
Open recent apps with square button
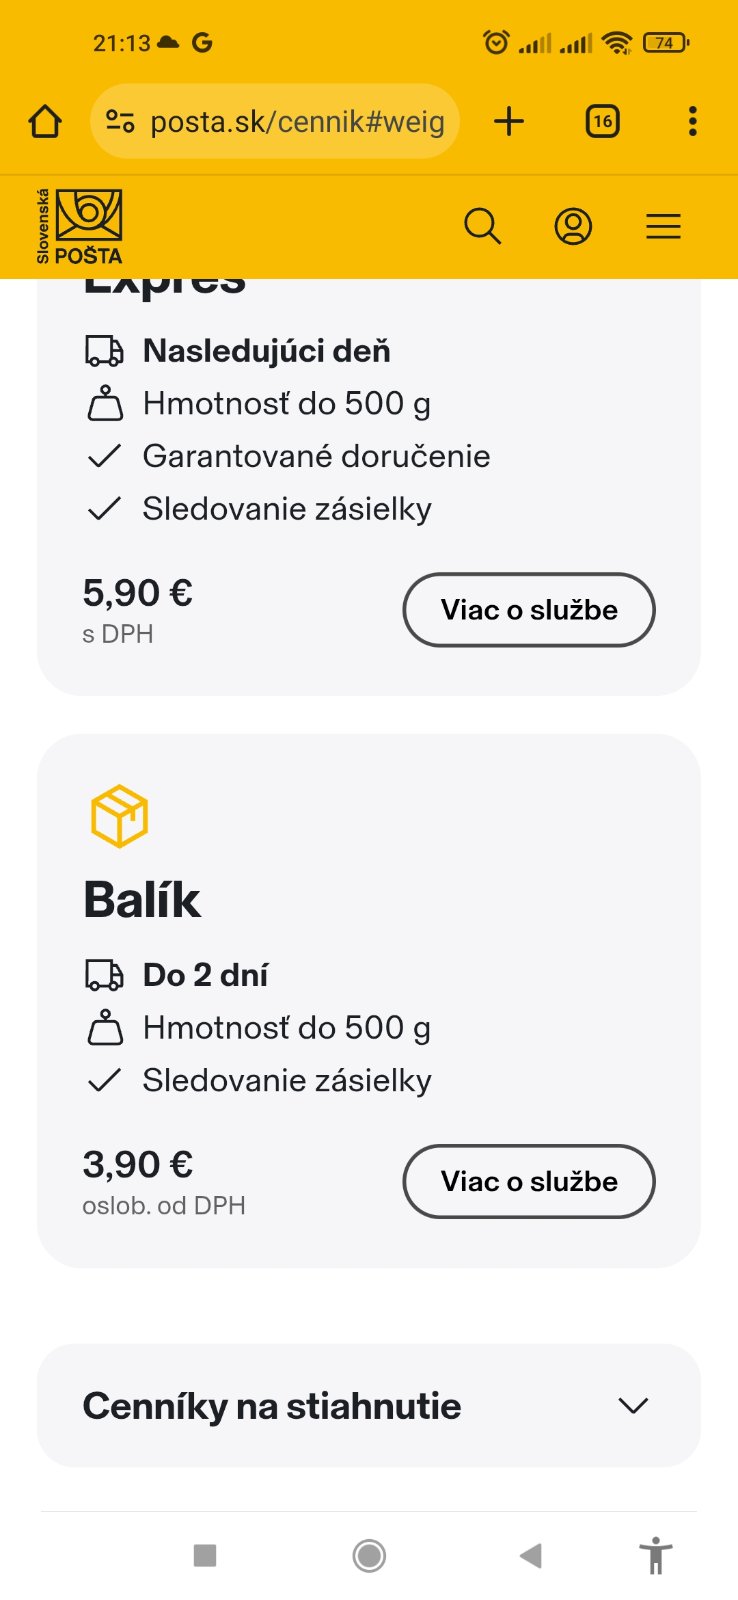coord(205,1555)
